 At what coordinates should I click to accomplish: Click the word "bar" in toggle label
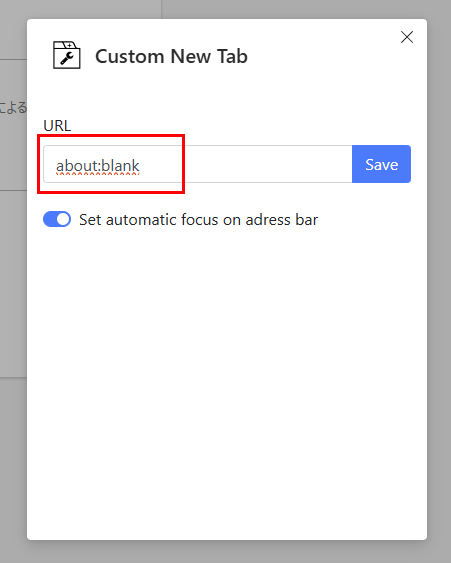(x=307, y=220)
